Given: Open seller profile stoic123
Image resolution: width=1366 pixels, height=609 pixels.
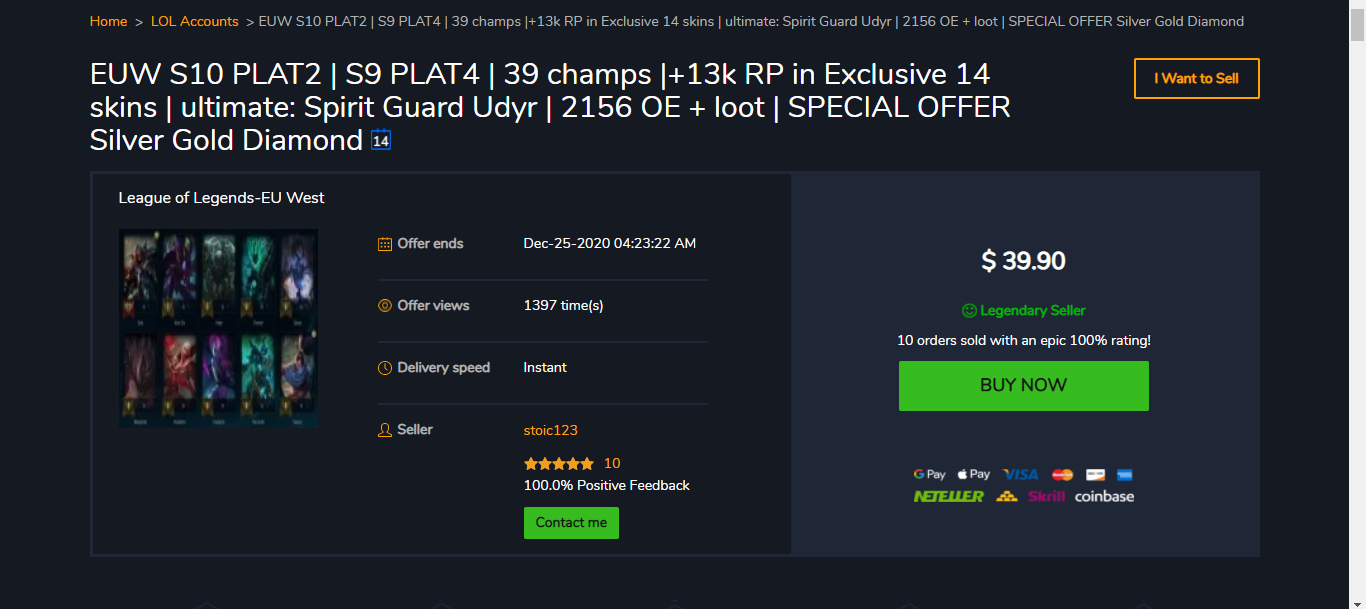Looking at the screenshot, I should click(x=551, y=430).
